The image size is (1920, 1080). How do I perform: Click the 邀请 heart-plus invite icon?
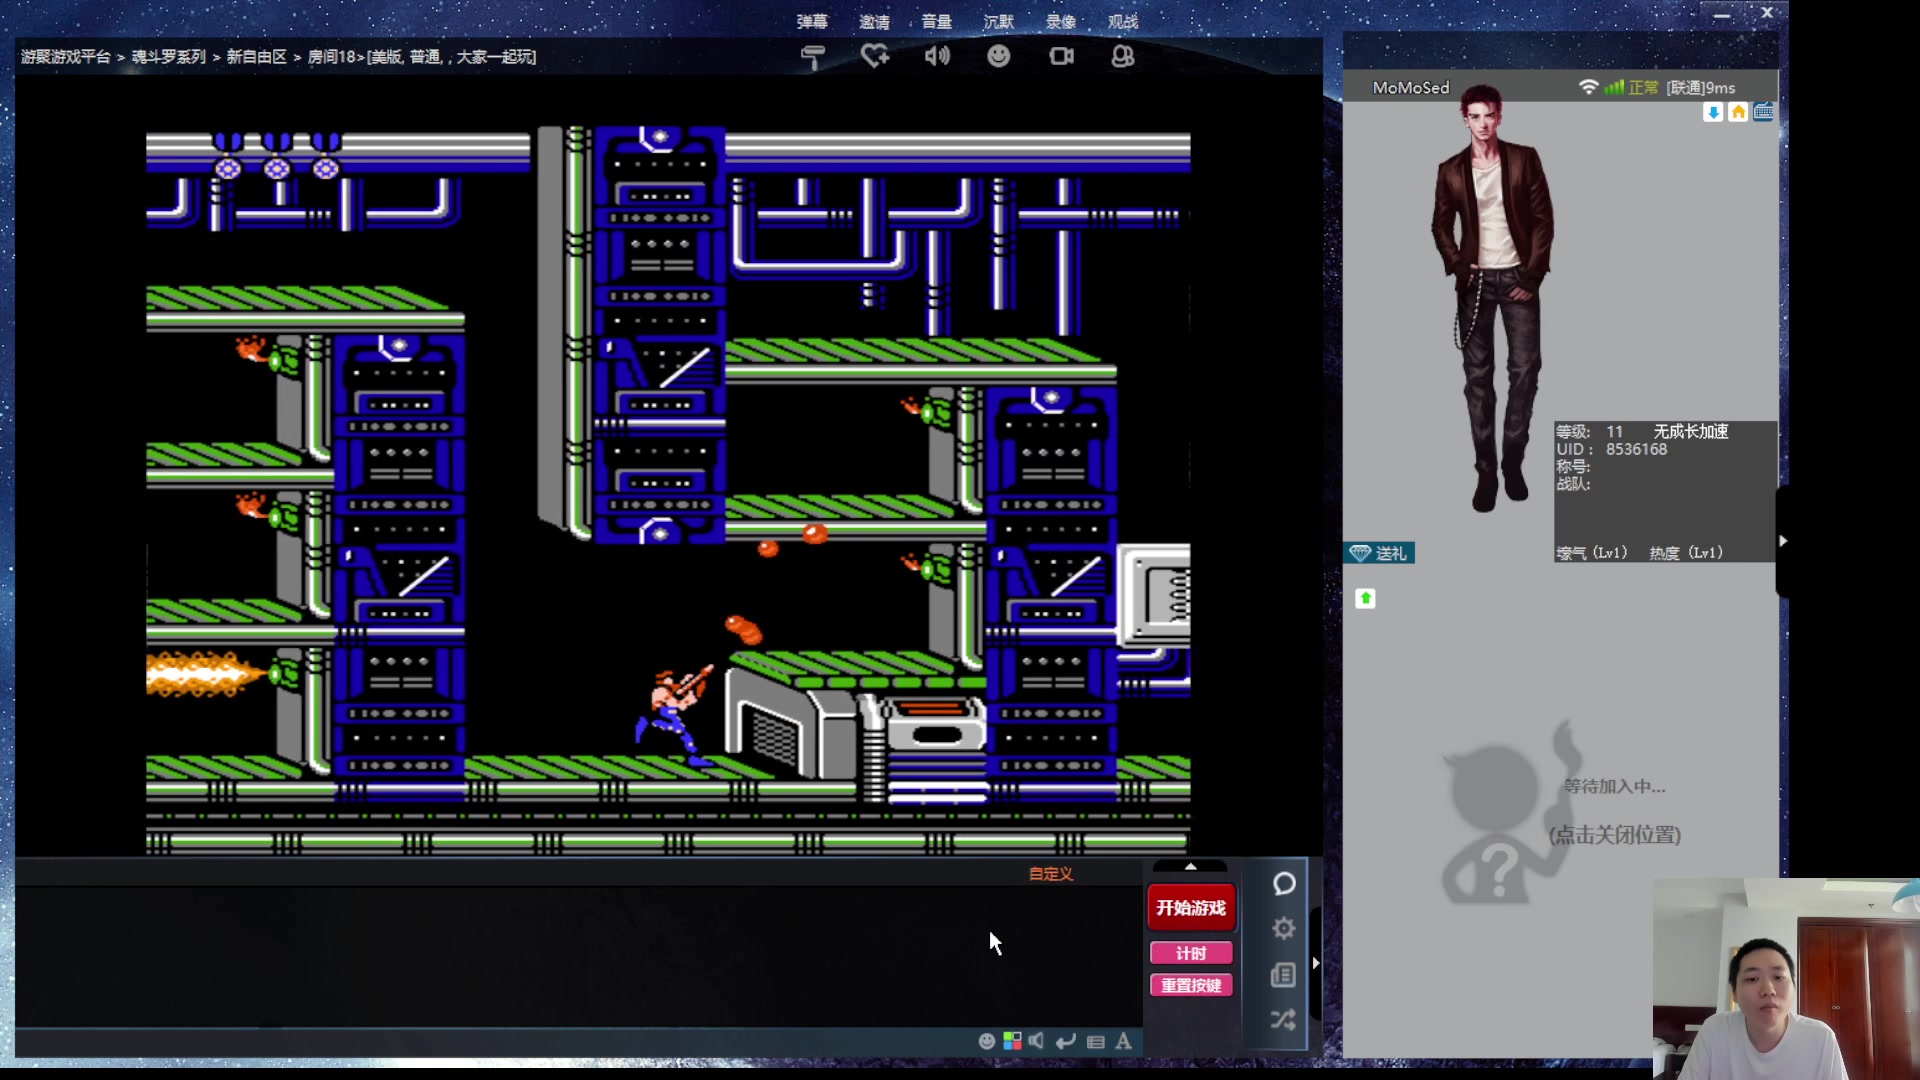point(875,57)
